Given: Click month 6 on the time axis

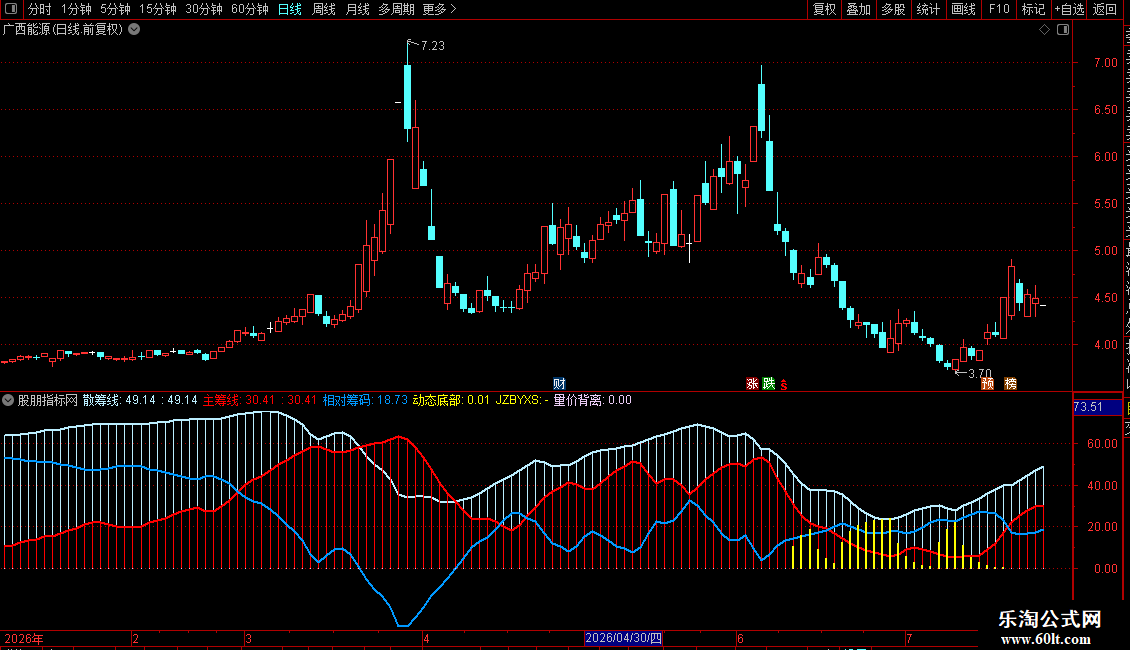Looking at the screenshot, I should point(740,638).
